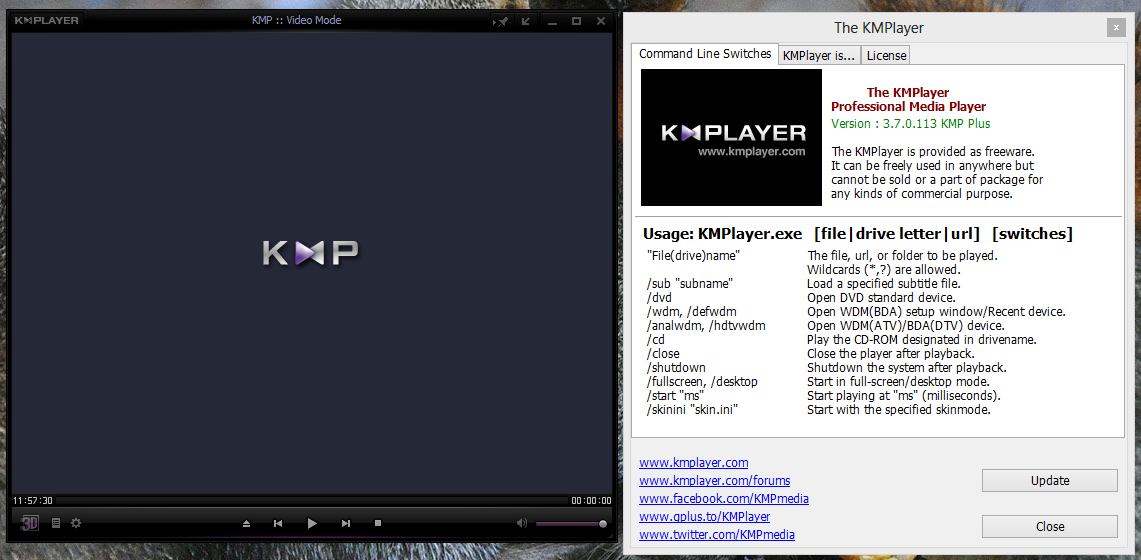Click the Close button in About dialog

[x=1049, y=527]
